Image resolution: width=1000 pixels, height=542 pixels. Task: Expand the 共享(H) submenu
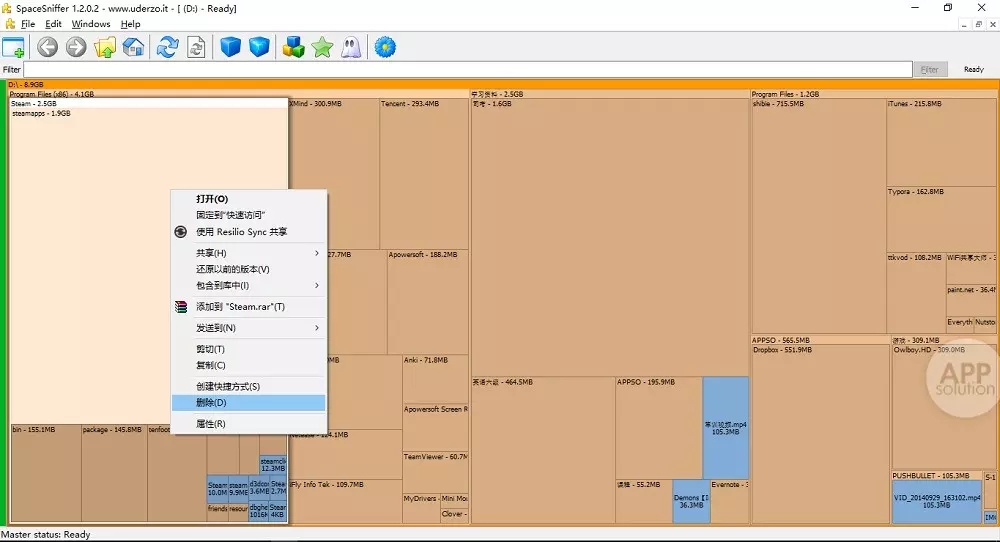click(x=250, y=253)
